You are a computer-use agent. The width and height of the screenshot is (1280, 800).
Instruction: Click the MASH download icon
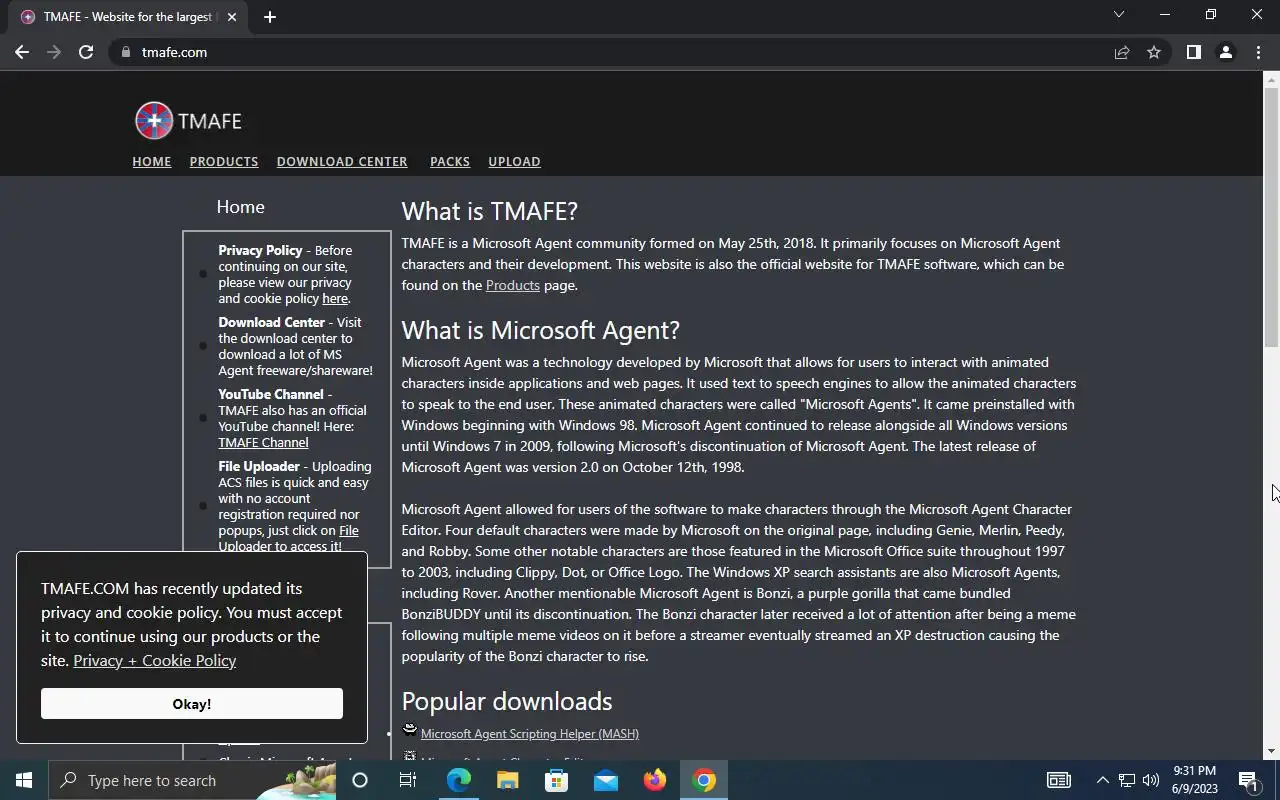(409, 729)
